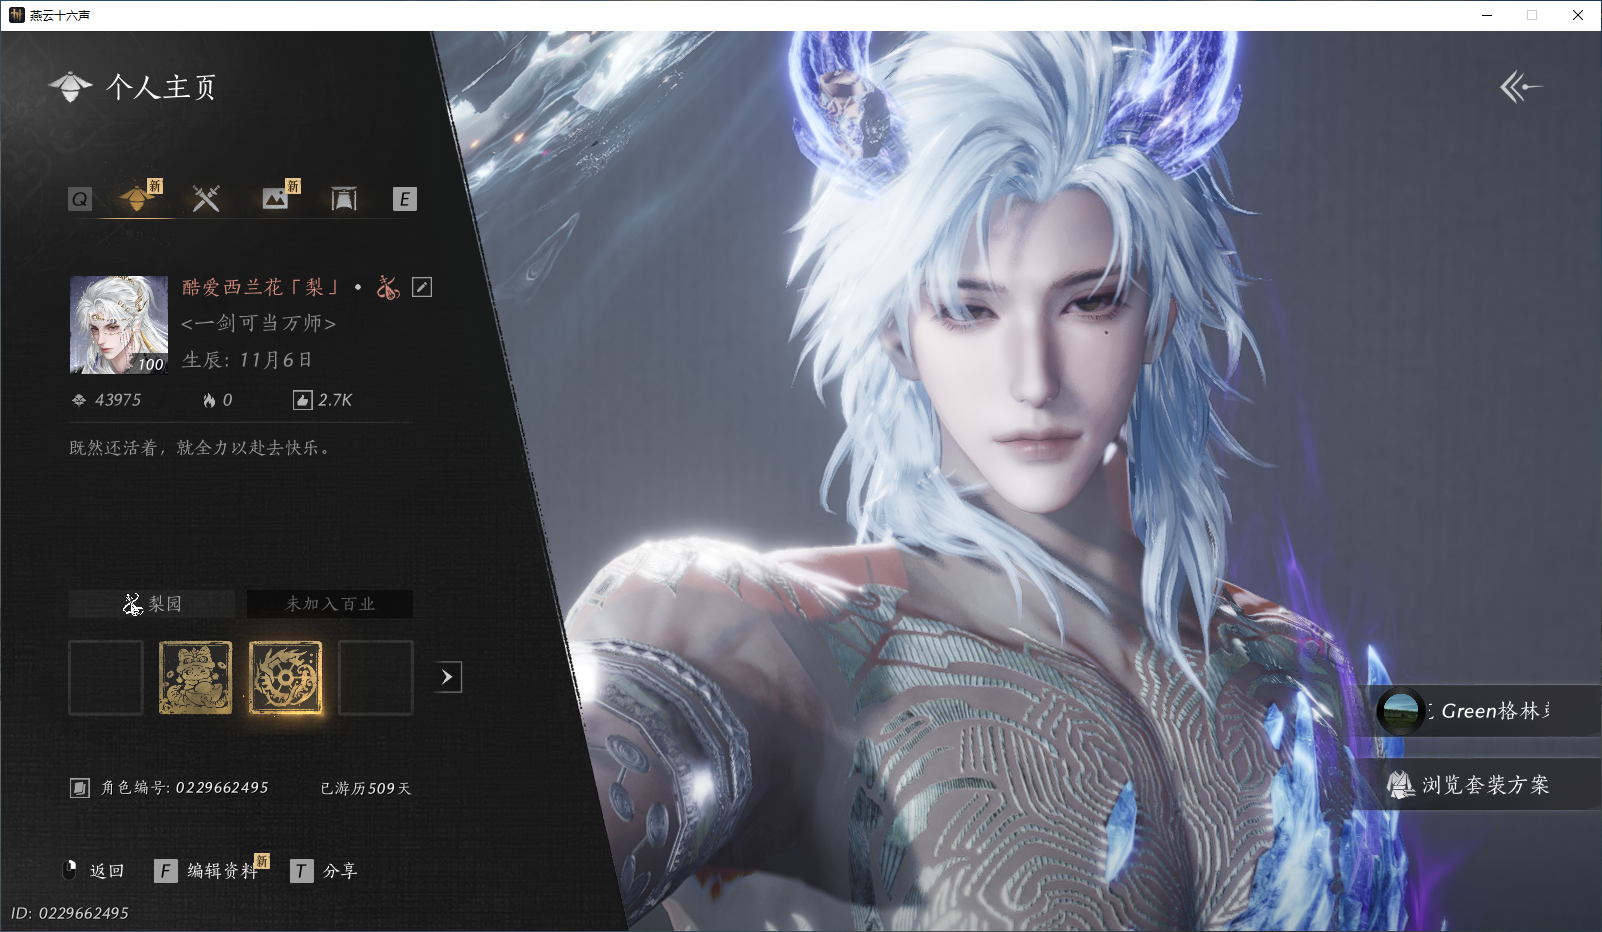Open the Green格林 scene button
Image resolution: width=1602 pixels, height=932 pixels.
tap(1486, 711)
